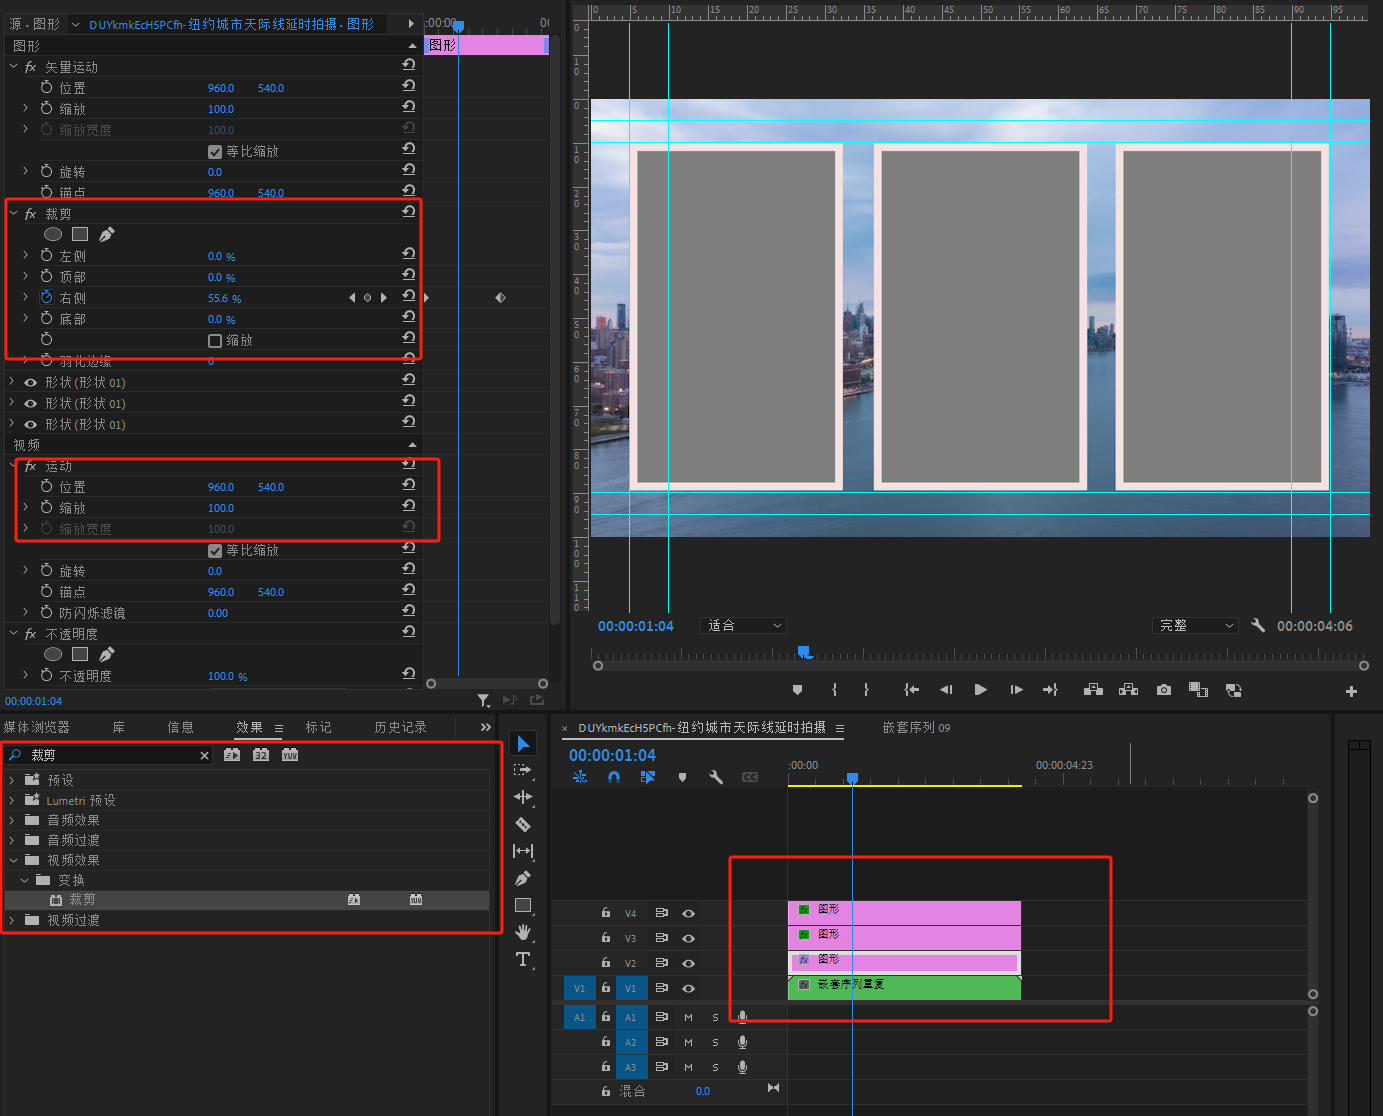Open program monitor wrench settings
Screen dimensions: 1383x1116
click(1258, 625)
